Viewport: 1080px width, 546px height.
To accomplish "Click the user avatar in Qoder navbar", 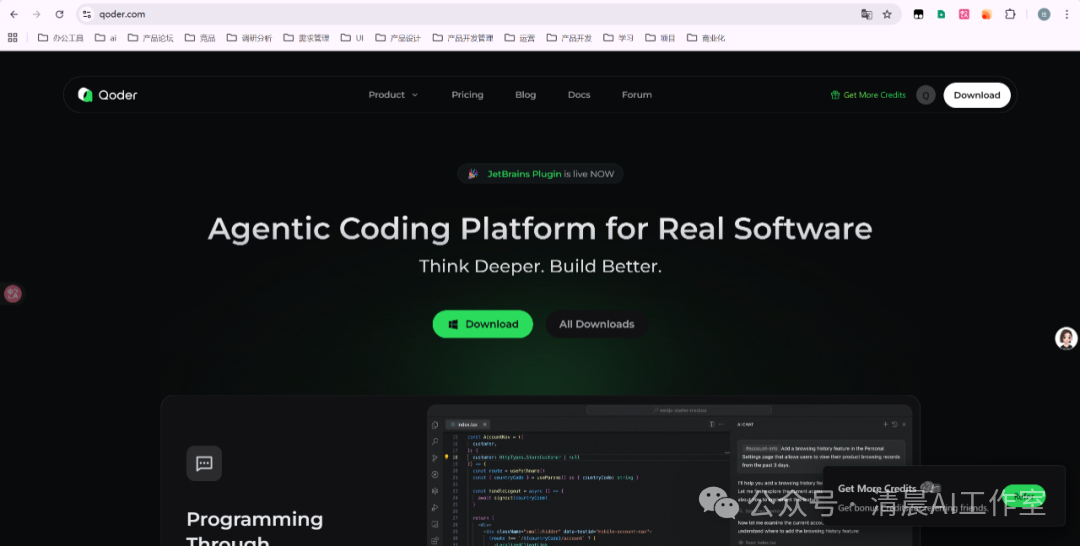I will tap(926, 95).
